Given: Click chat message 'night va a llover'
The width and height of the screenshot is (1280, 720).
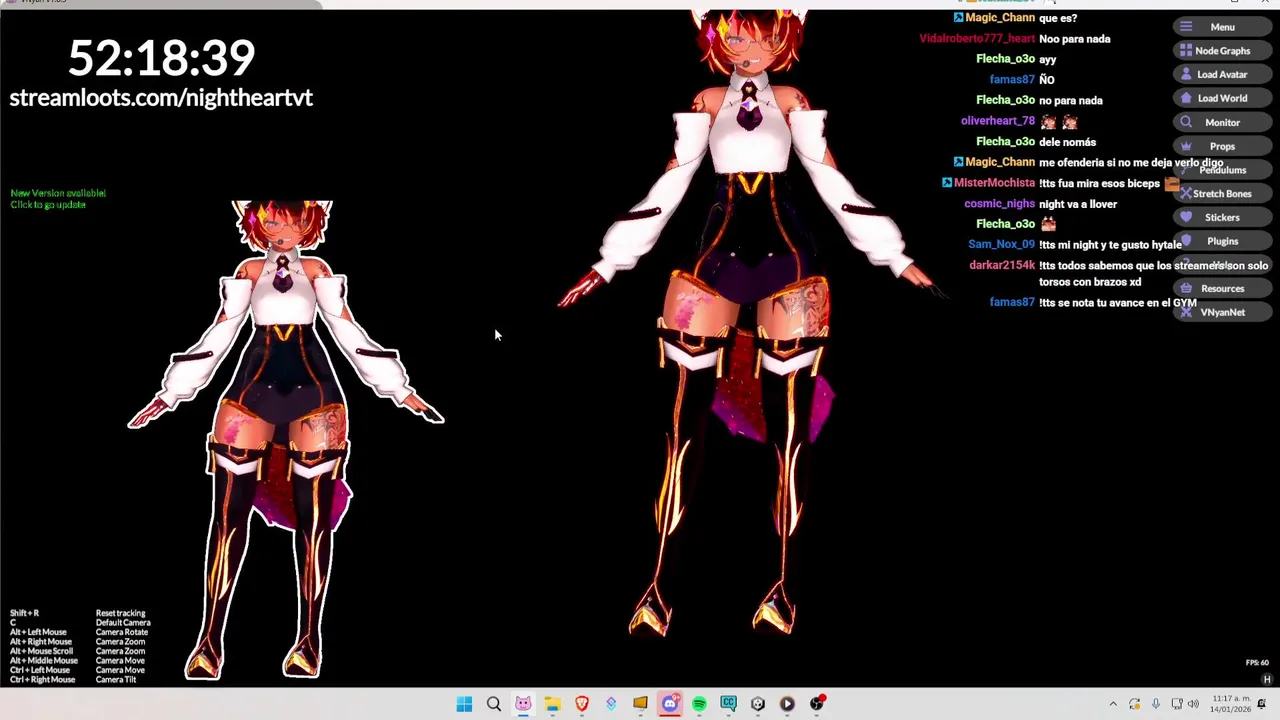Looking at the screenshot, I should click(x=1078, y=204).
